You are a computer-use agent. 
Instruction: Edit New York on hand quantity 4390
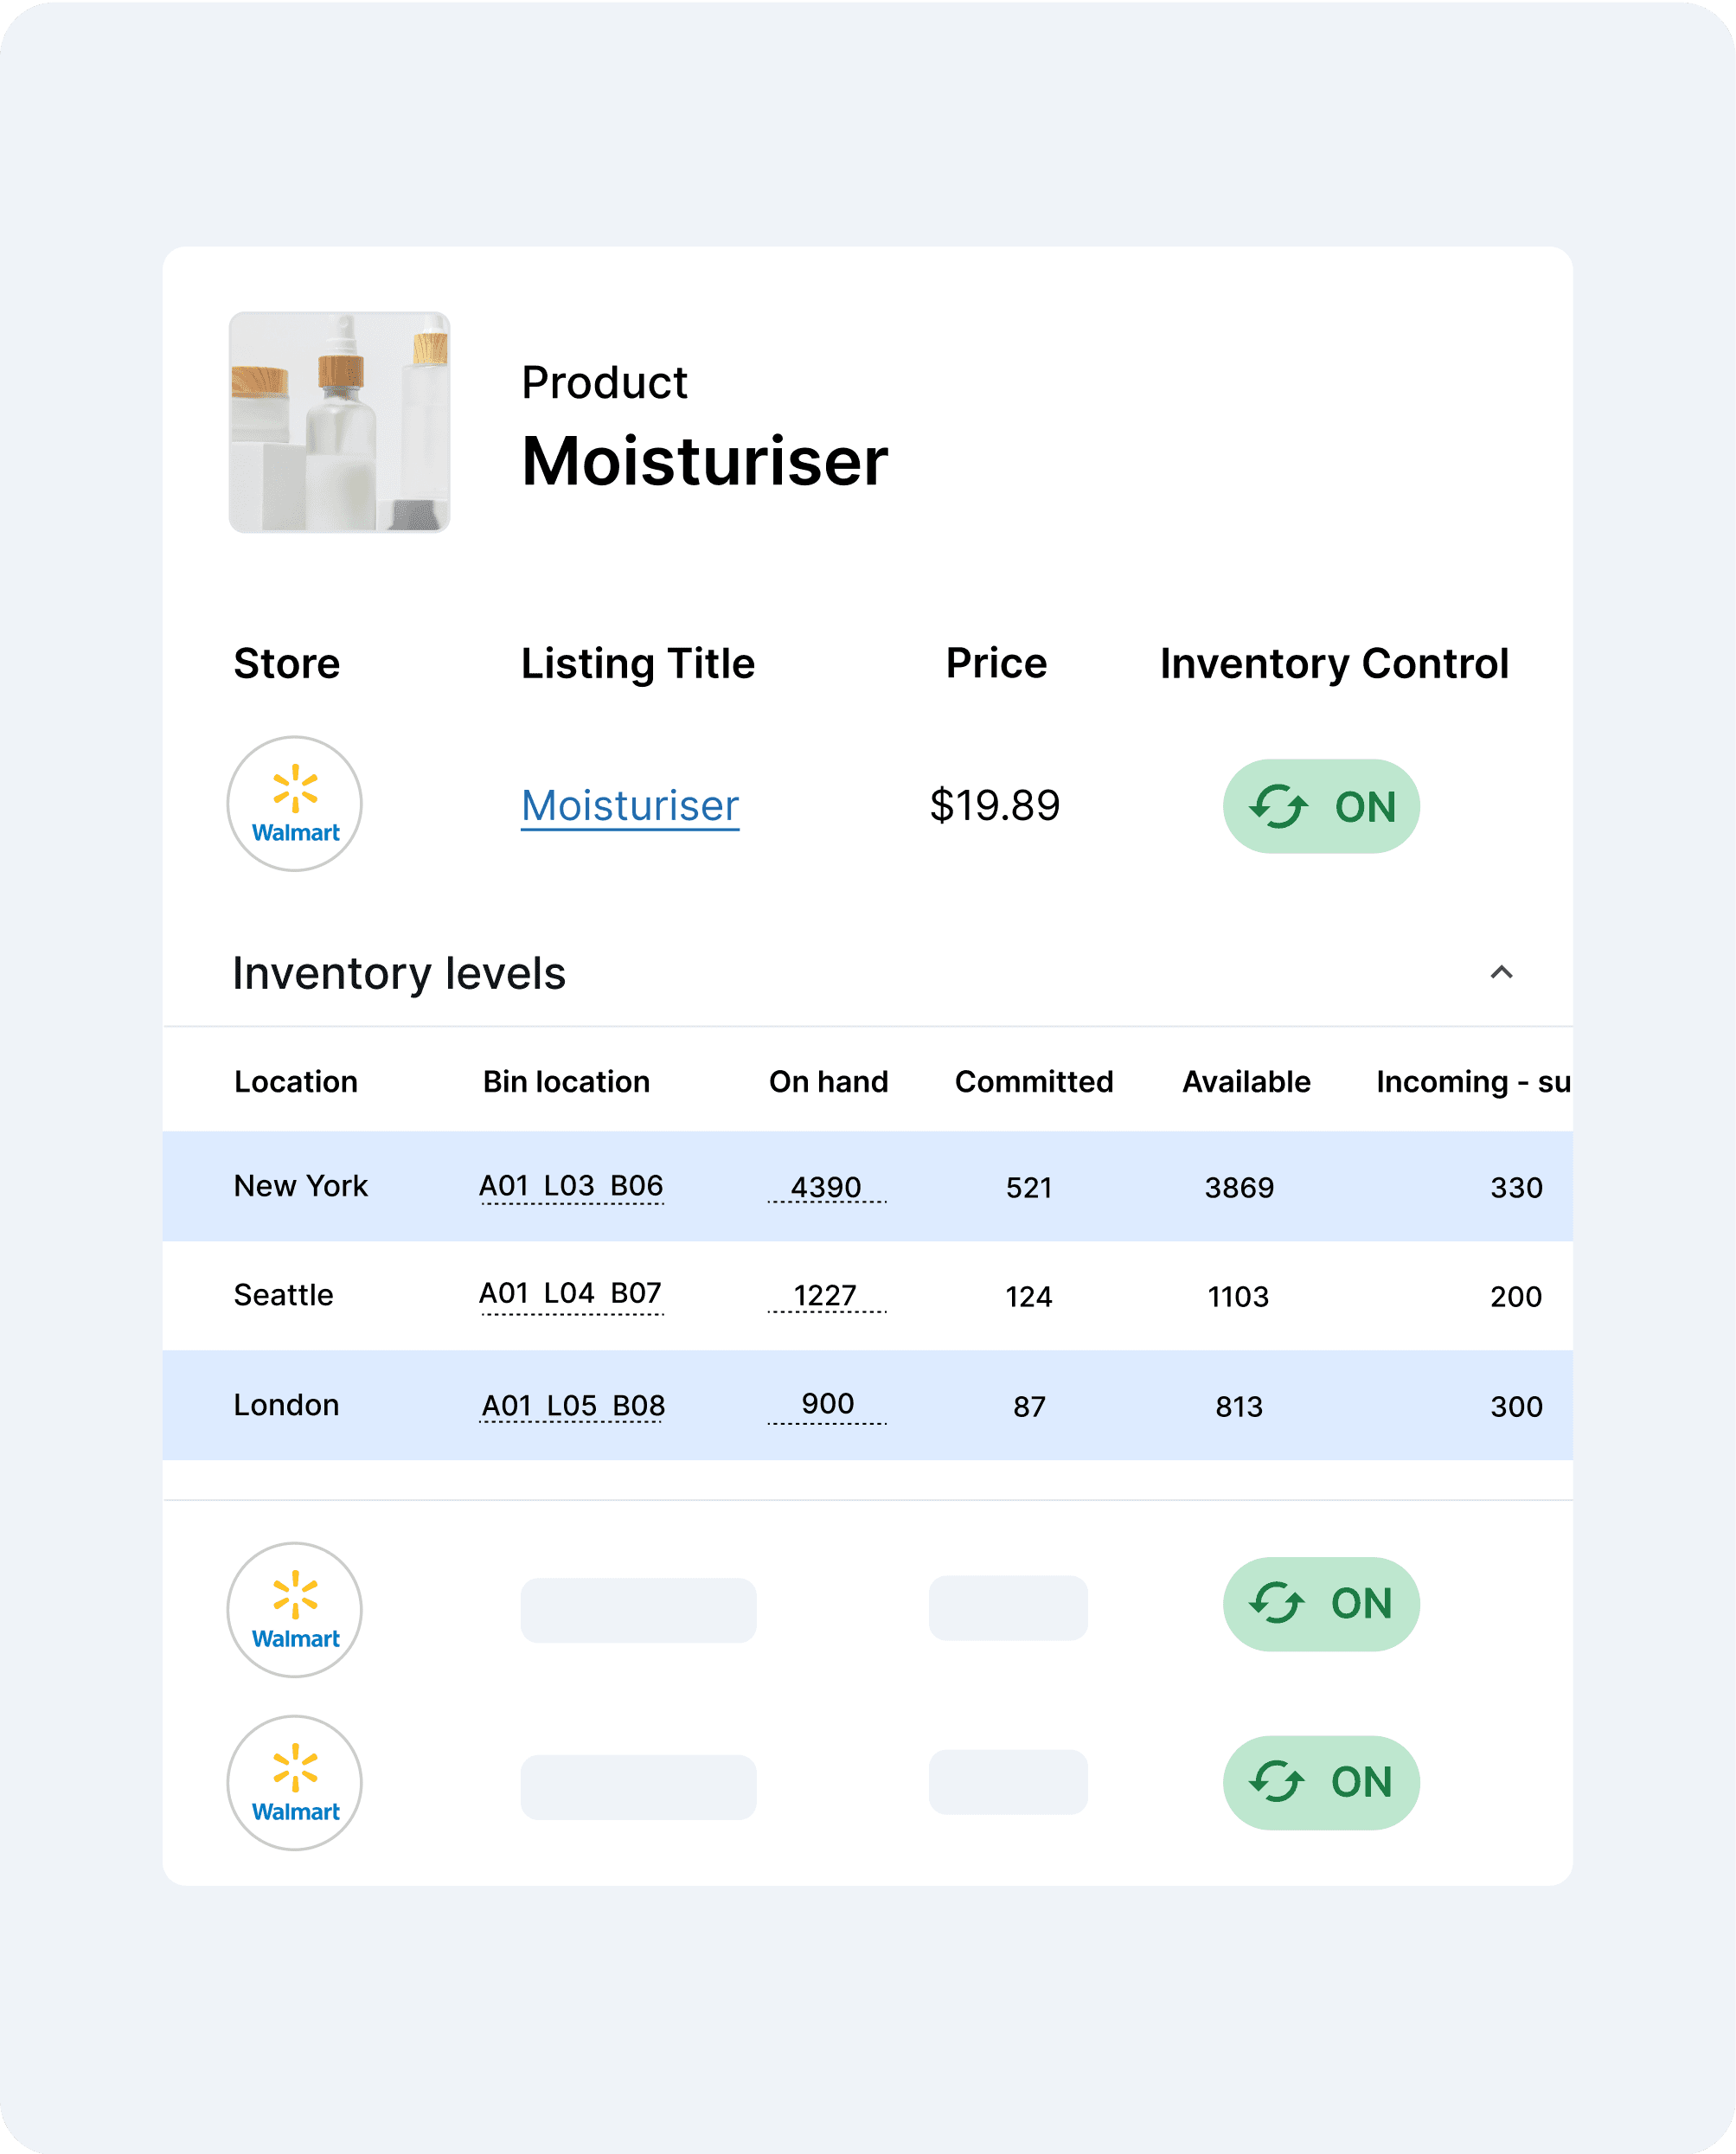click(826, 1187)
